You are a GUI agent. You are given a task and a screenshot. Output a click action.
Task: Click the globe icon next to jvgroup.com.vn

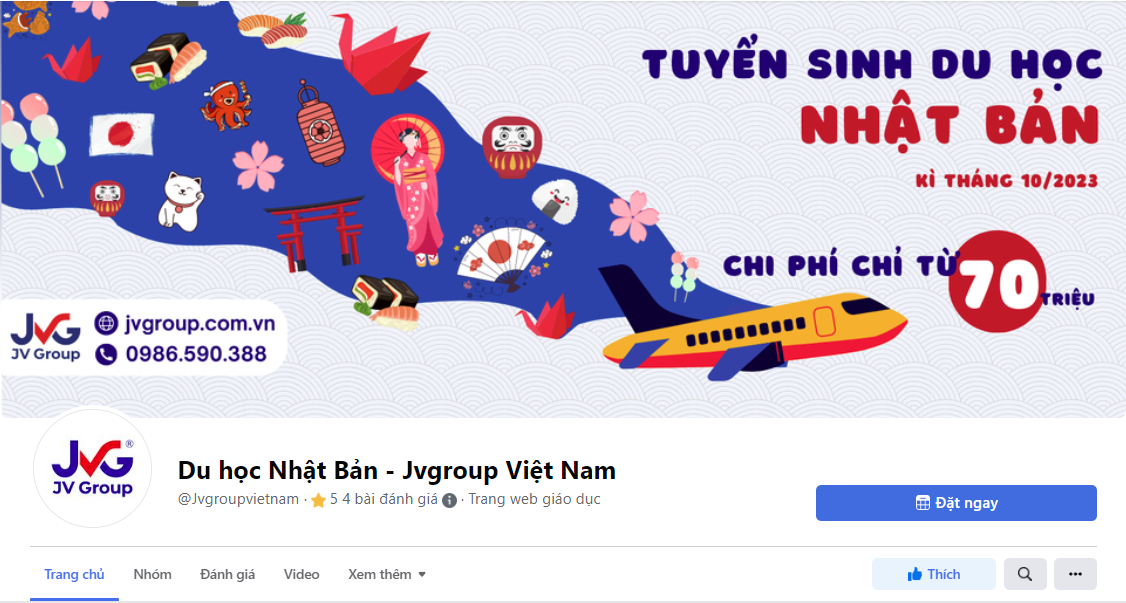point(106,323)
